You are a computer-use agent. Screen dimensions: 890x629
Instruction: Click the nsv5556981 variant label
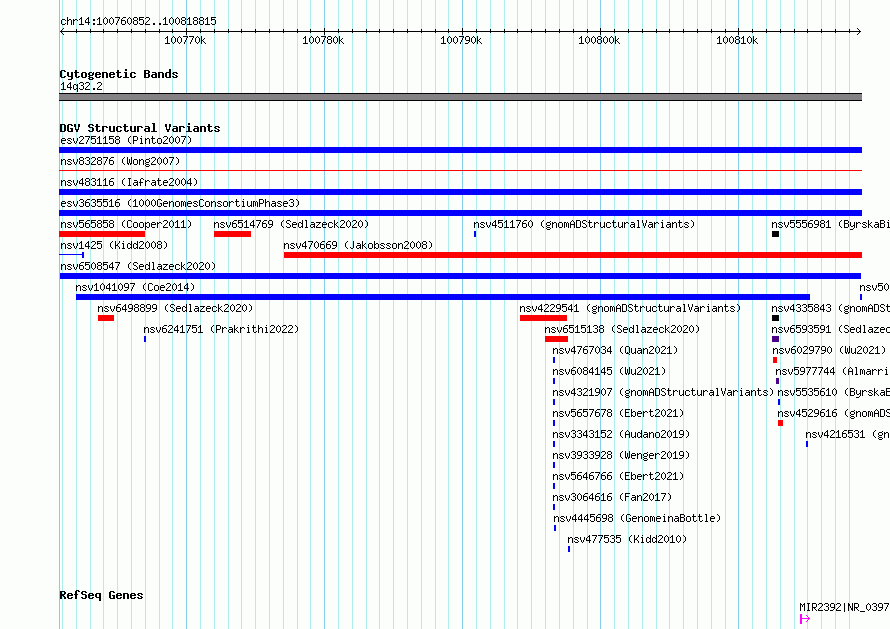(830, 224)
